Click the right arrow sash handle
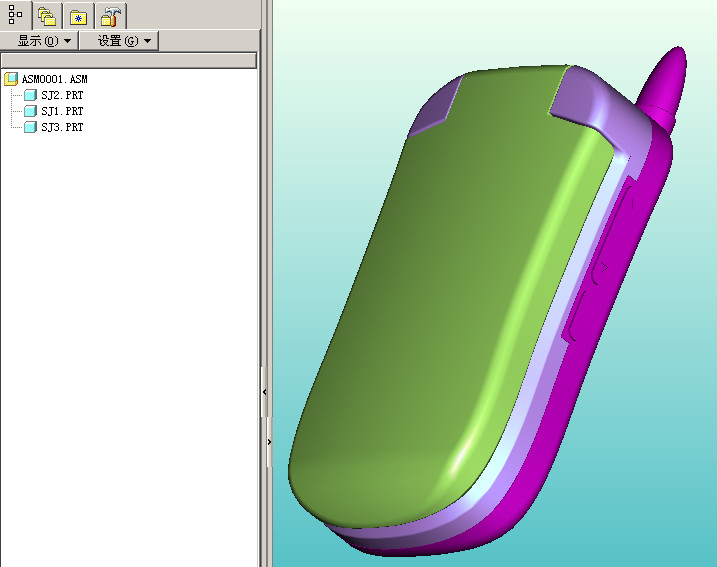This screenshot has width=717, height=567. [x=269, y=442]
